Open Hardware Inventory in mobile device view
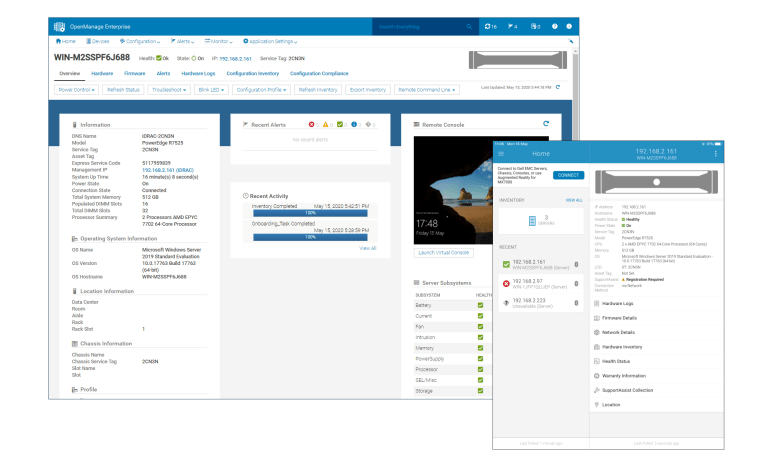Screen dimensions: 765x465 tap(656, 347)
